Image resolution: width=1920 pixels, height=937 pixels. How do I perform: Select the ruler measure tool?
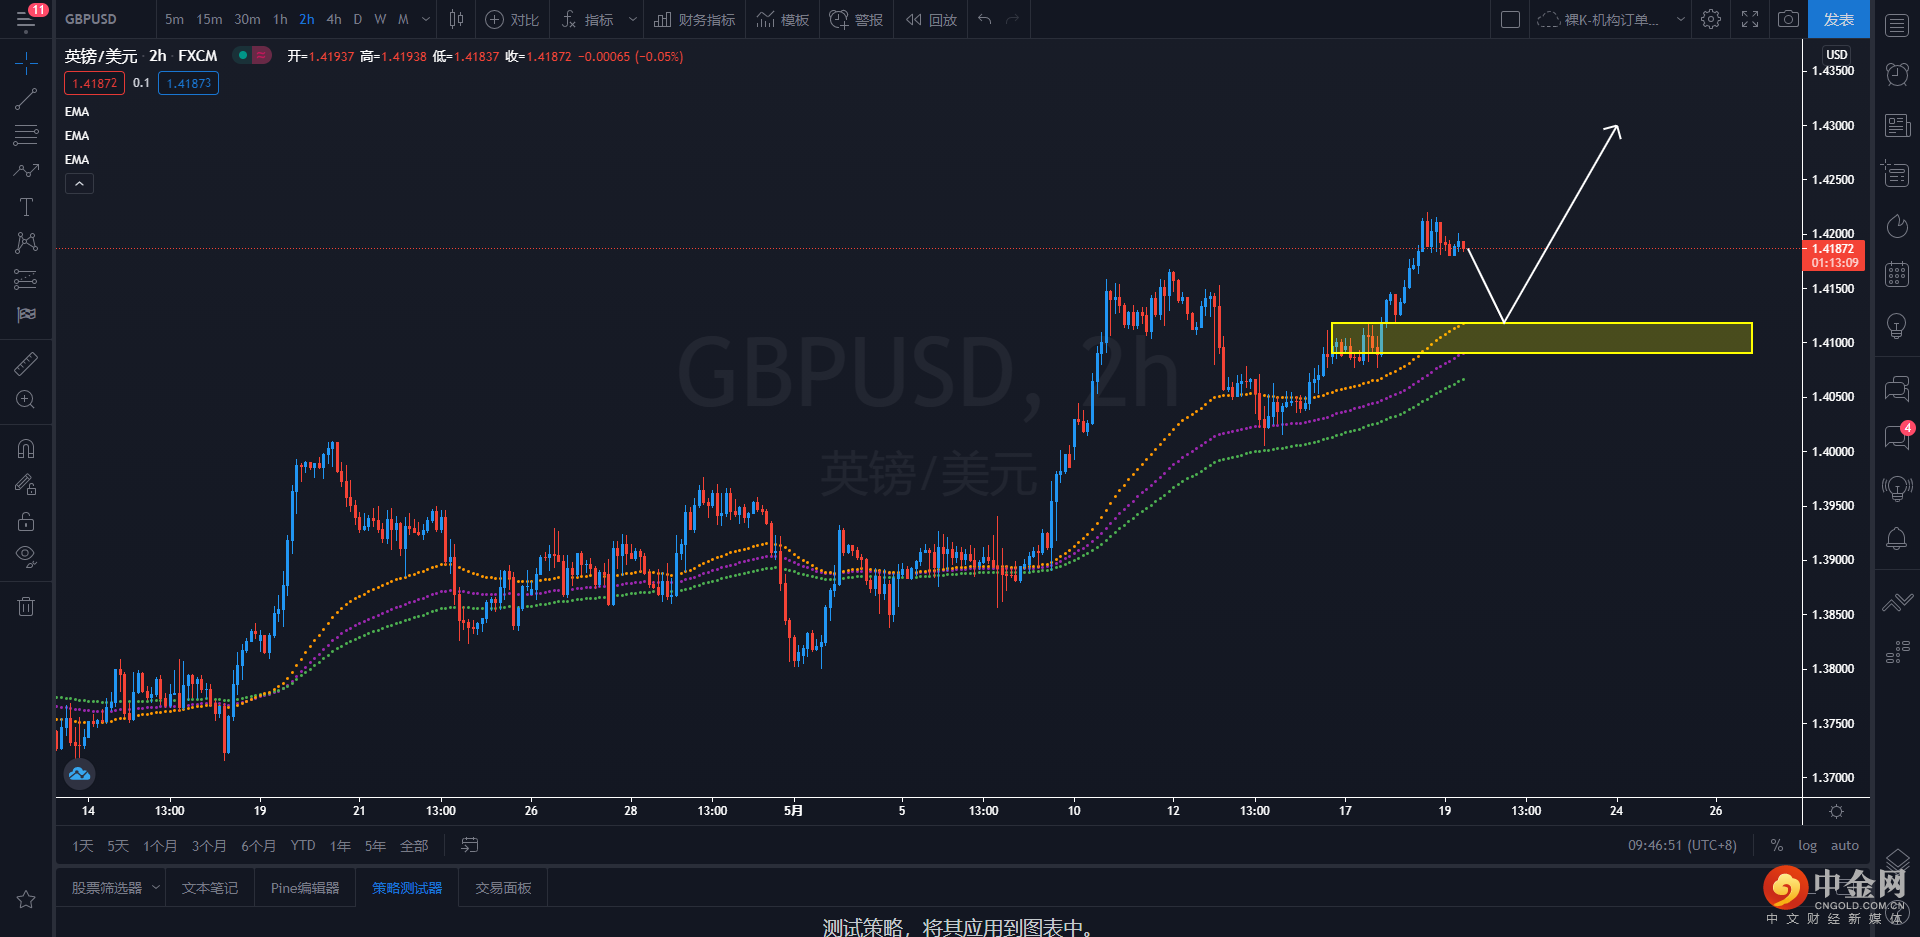(26, 364)
